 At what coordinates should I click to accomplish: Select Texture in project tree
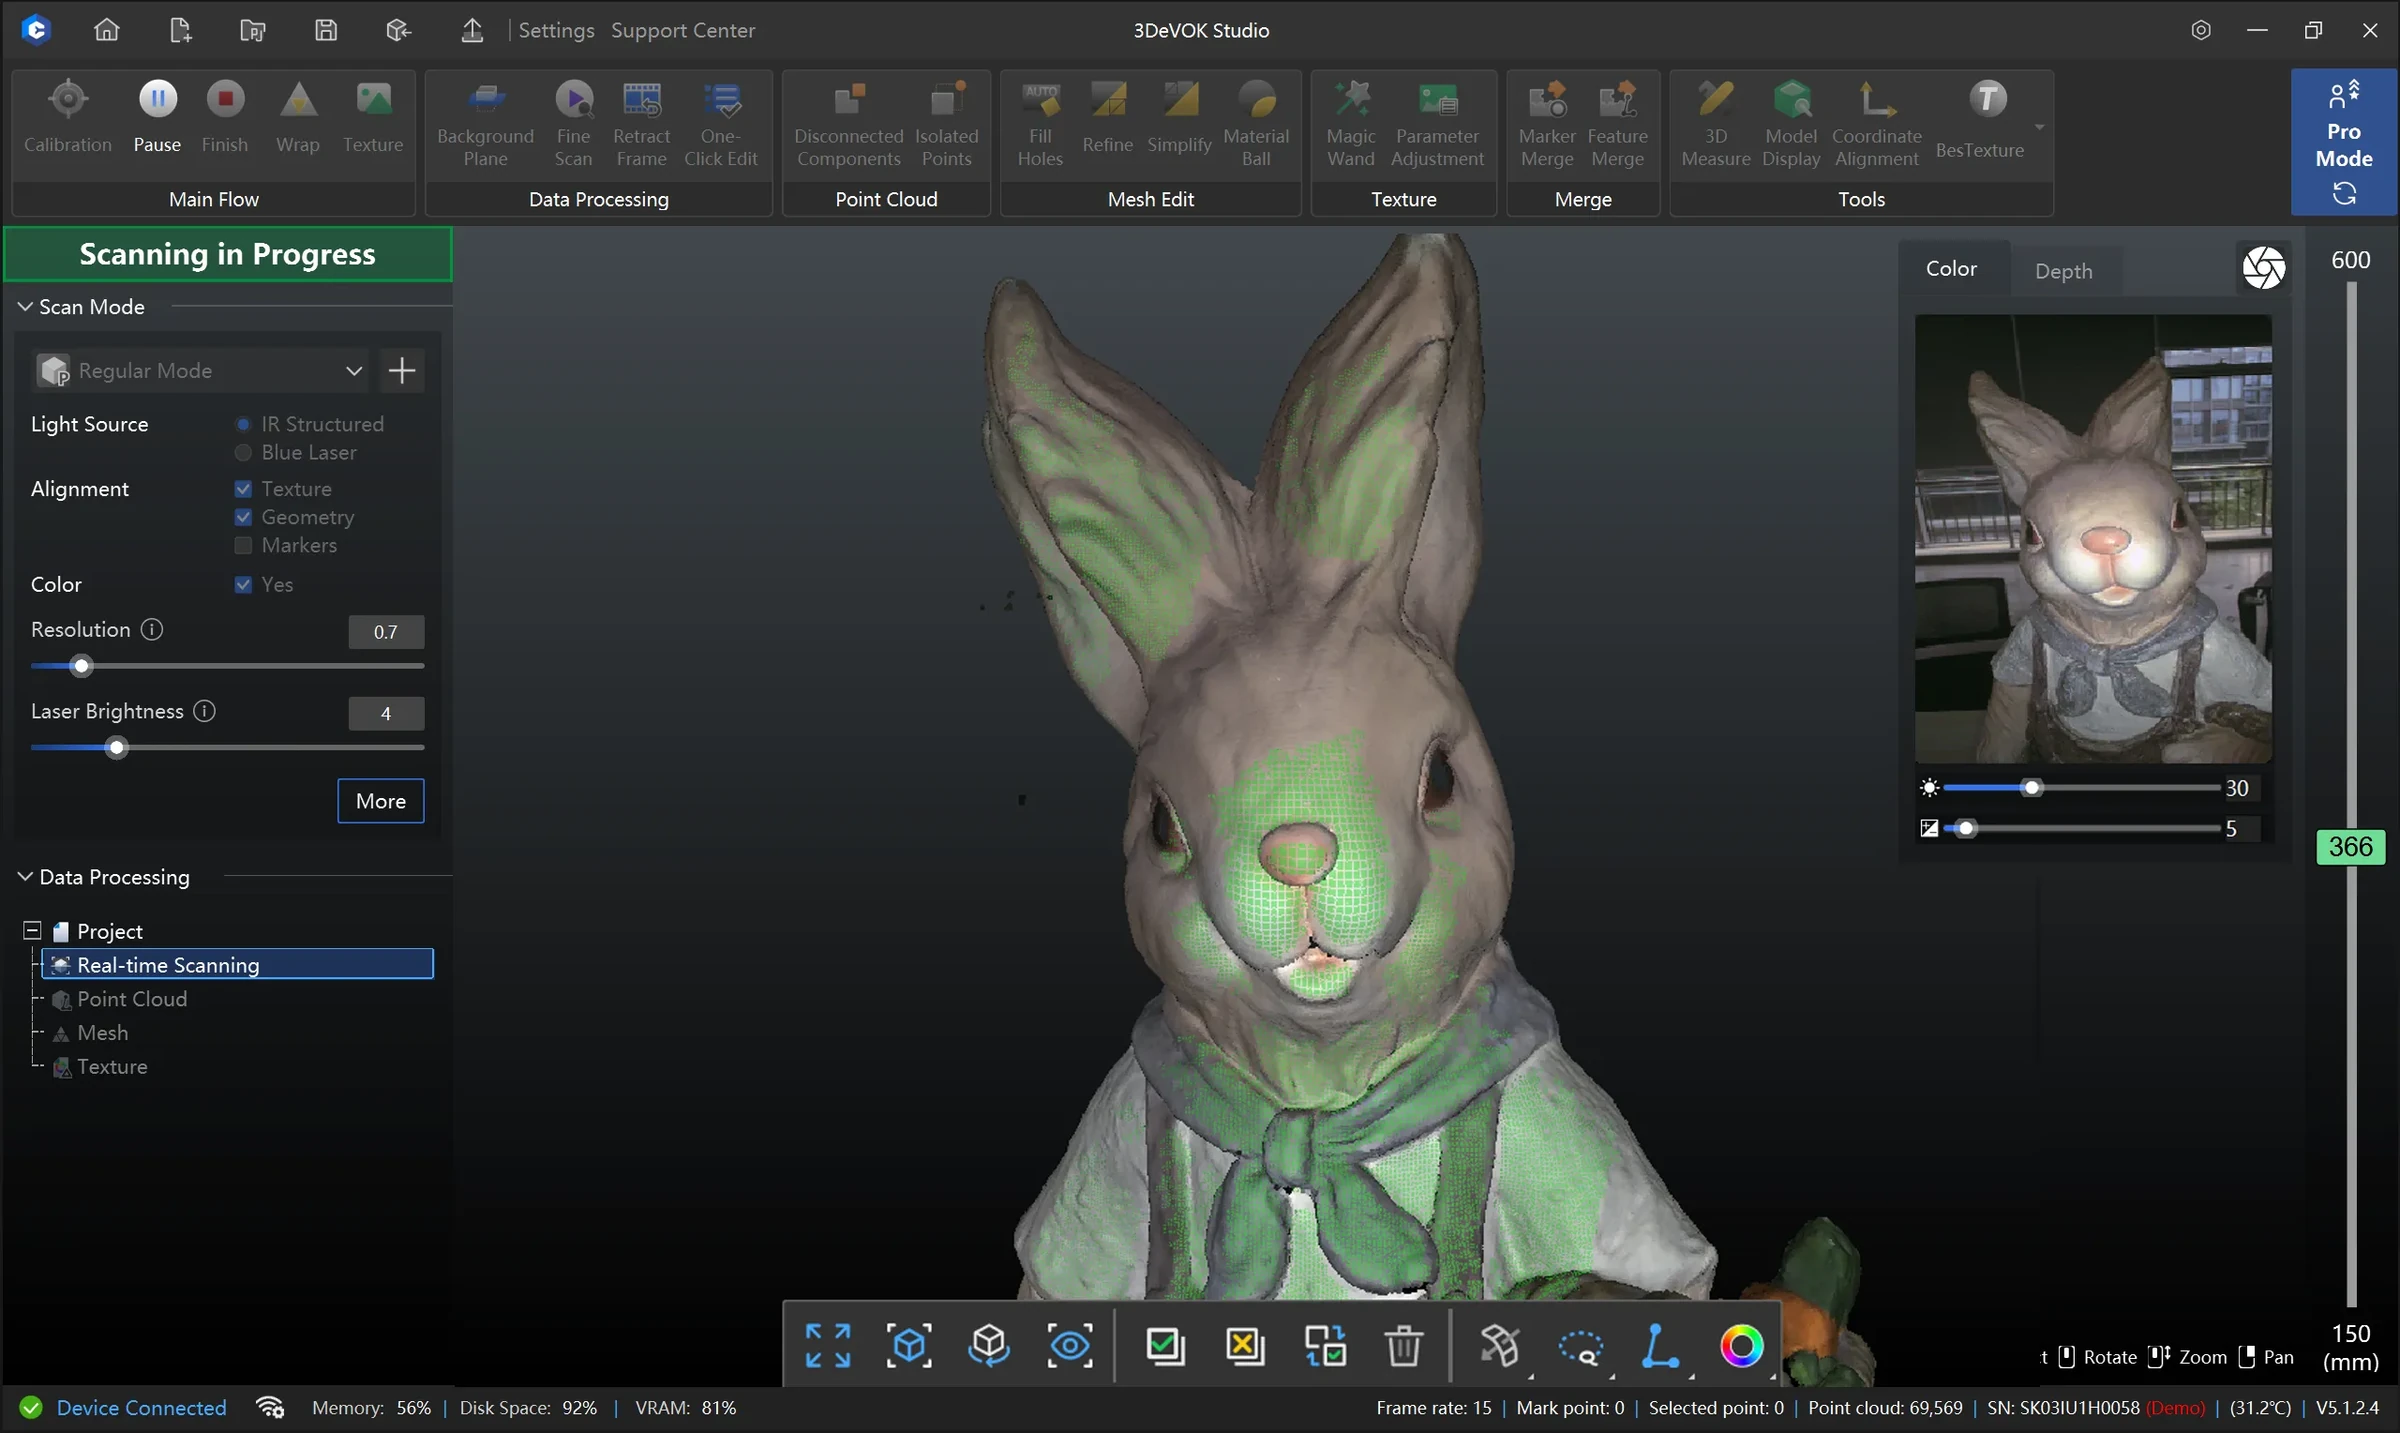(x=112, y=1067)
